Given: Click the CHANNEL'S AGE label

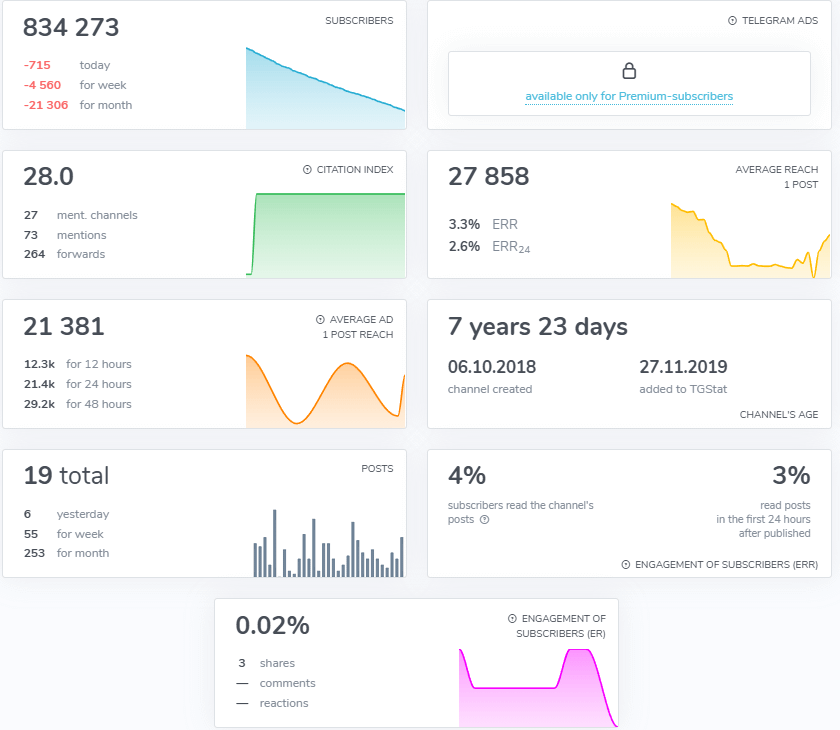Looking at the screenshot, I should pyautogui.click(x=778, y=414).
